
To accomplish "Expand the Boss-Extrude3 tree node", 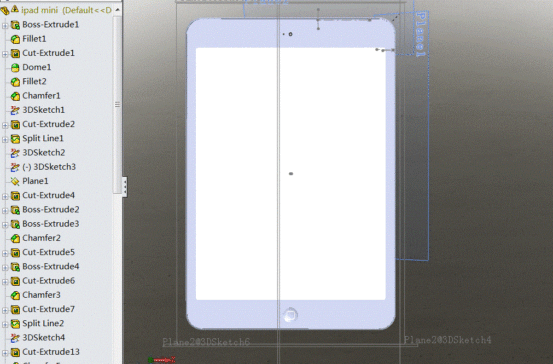I will pos(5,225).
